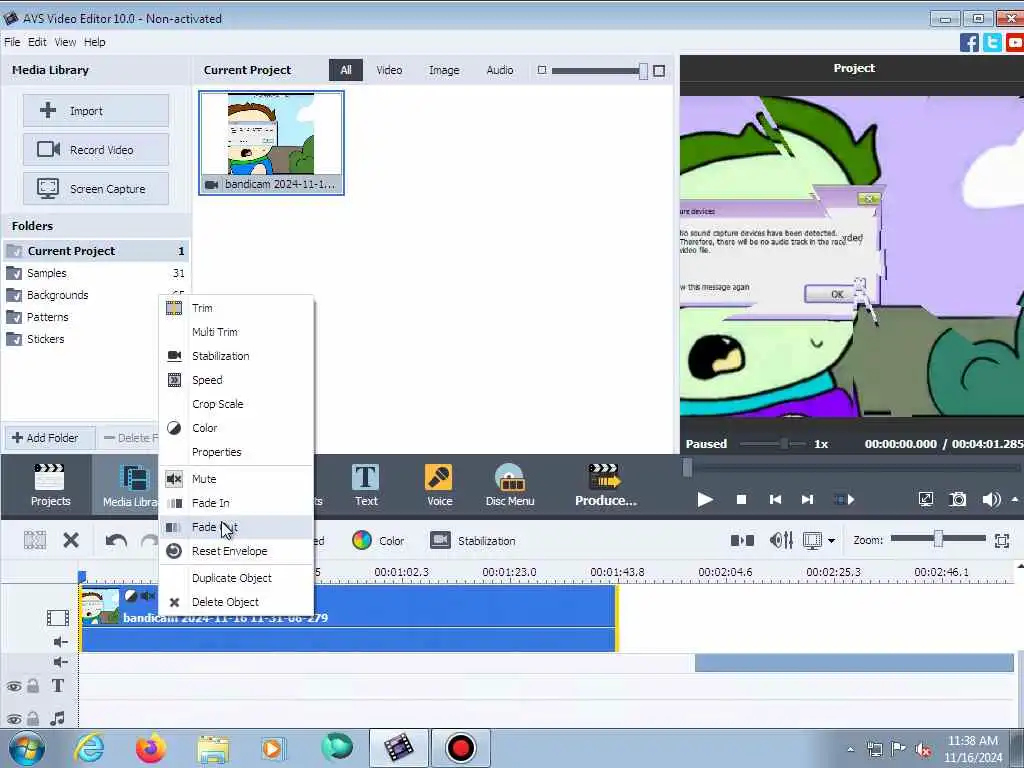Open the Projects tab icon

point(50,485)
